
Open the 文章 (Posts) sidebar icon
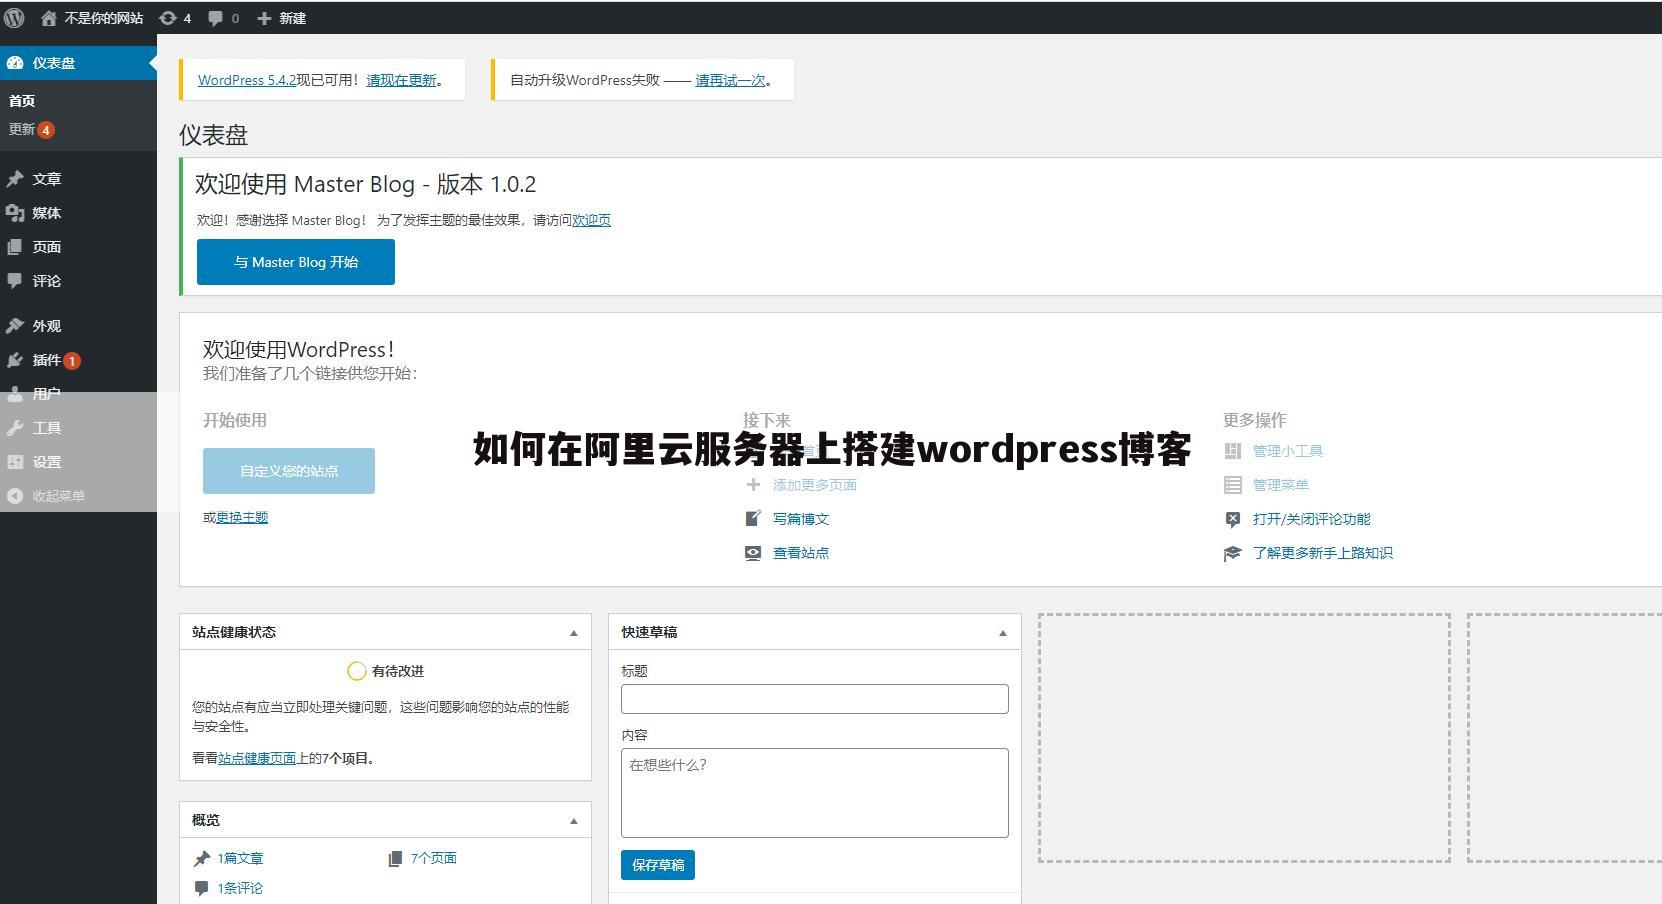[x=16, y=178]
